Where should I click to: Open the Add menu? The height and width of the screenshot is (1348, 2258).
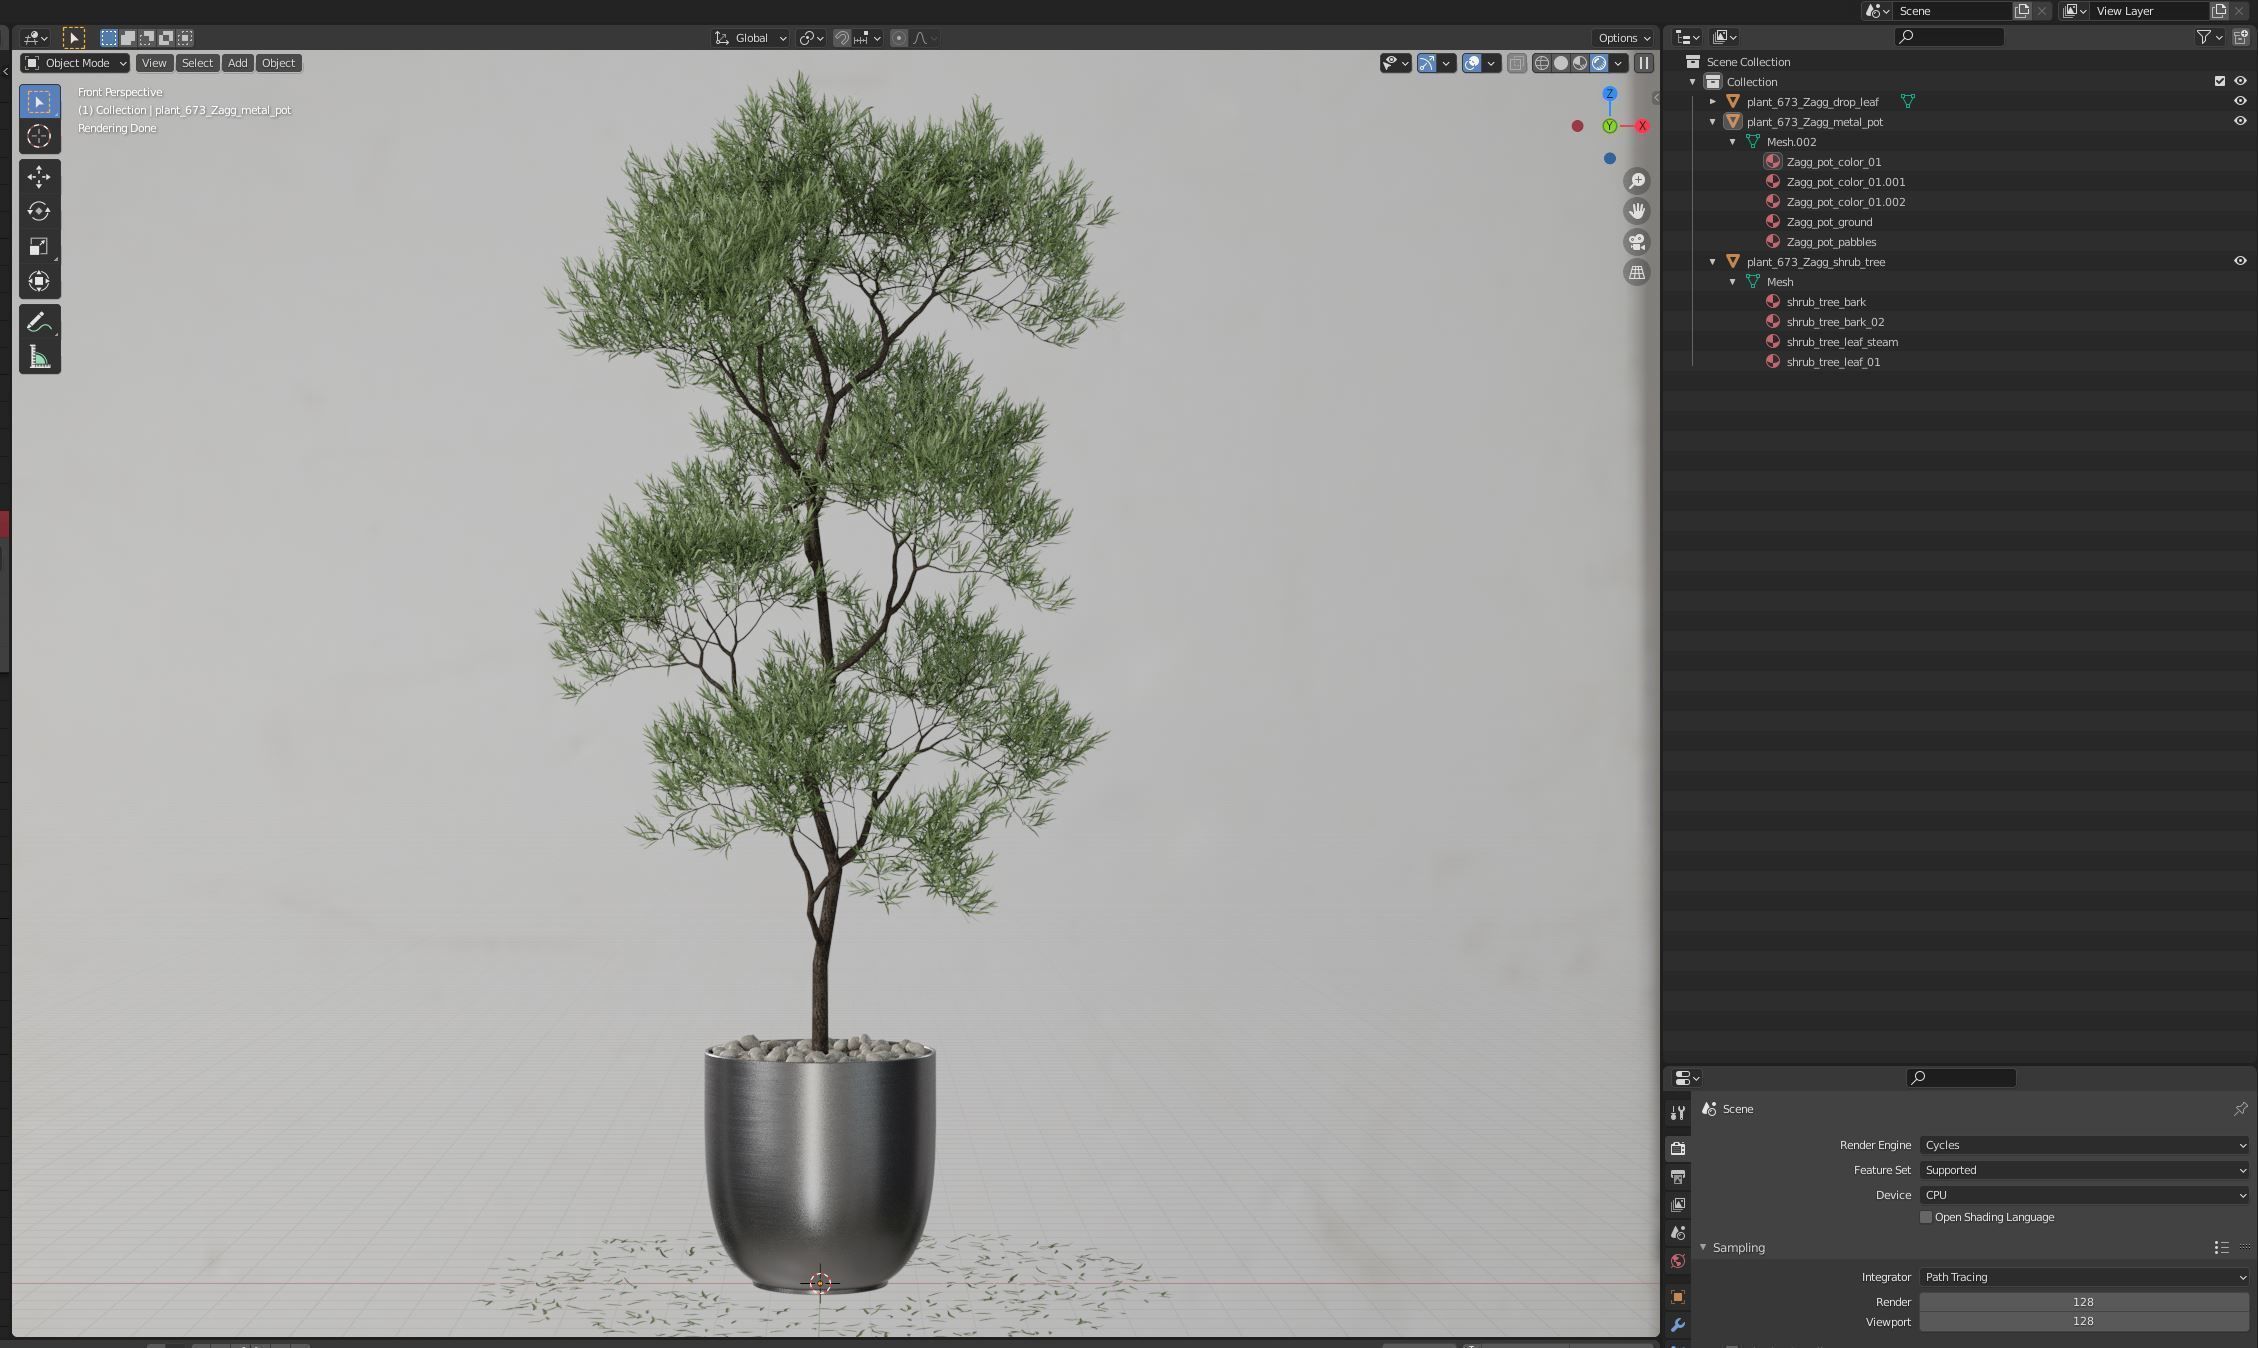[237, 63]
